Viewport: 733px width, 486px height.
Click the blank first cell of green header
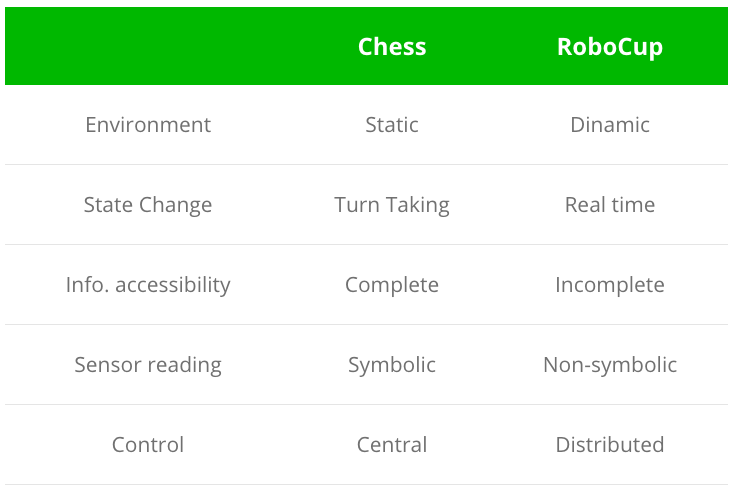pos(148,47)
